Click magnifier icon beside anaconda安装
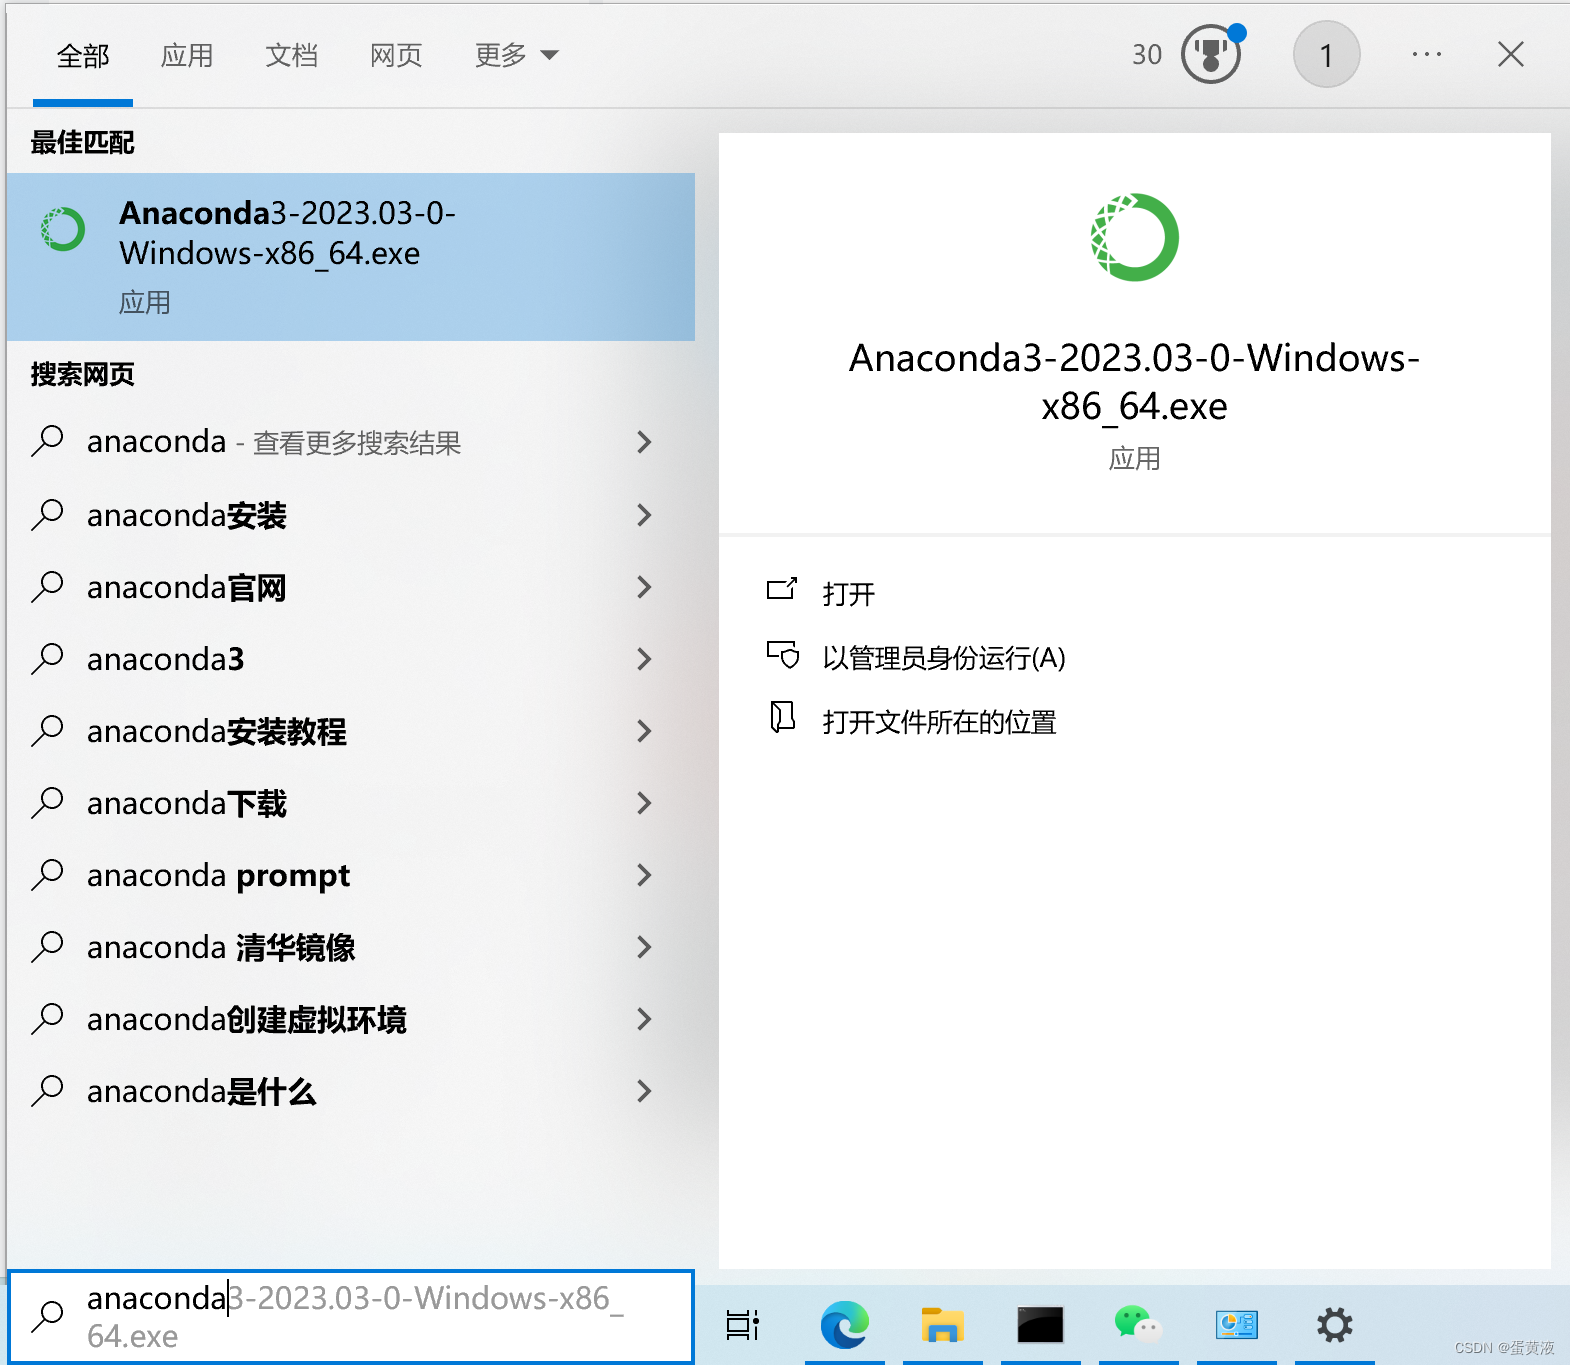Viewport: 1570px width, 1365px height. pos(47,515)
